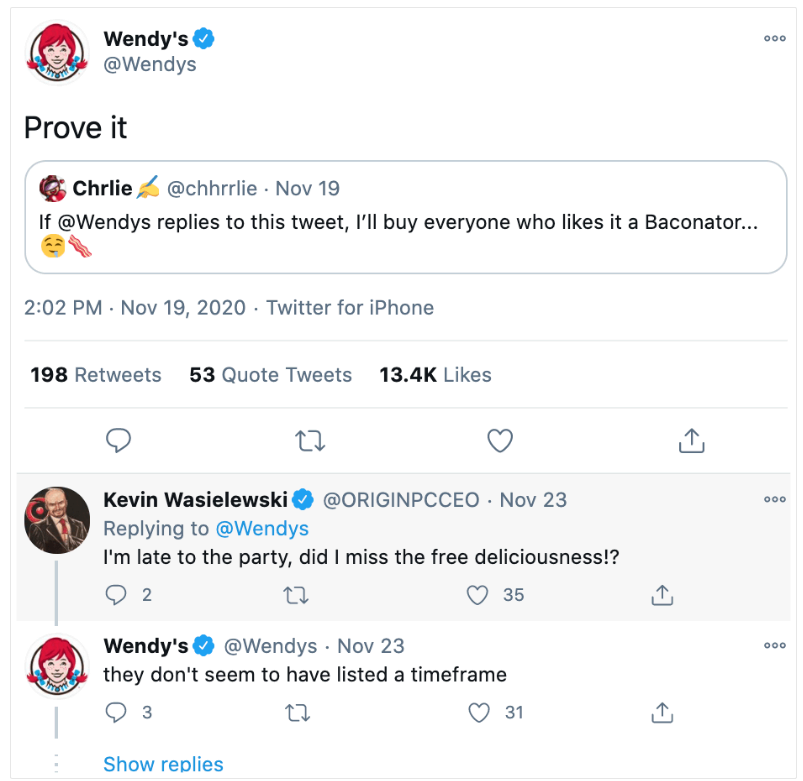Screen dimensions: 803x781
Task: Open more options on Wendy's reply
Action: coord(774,645)
